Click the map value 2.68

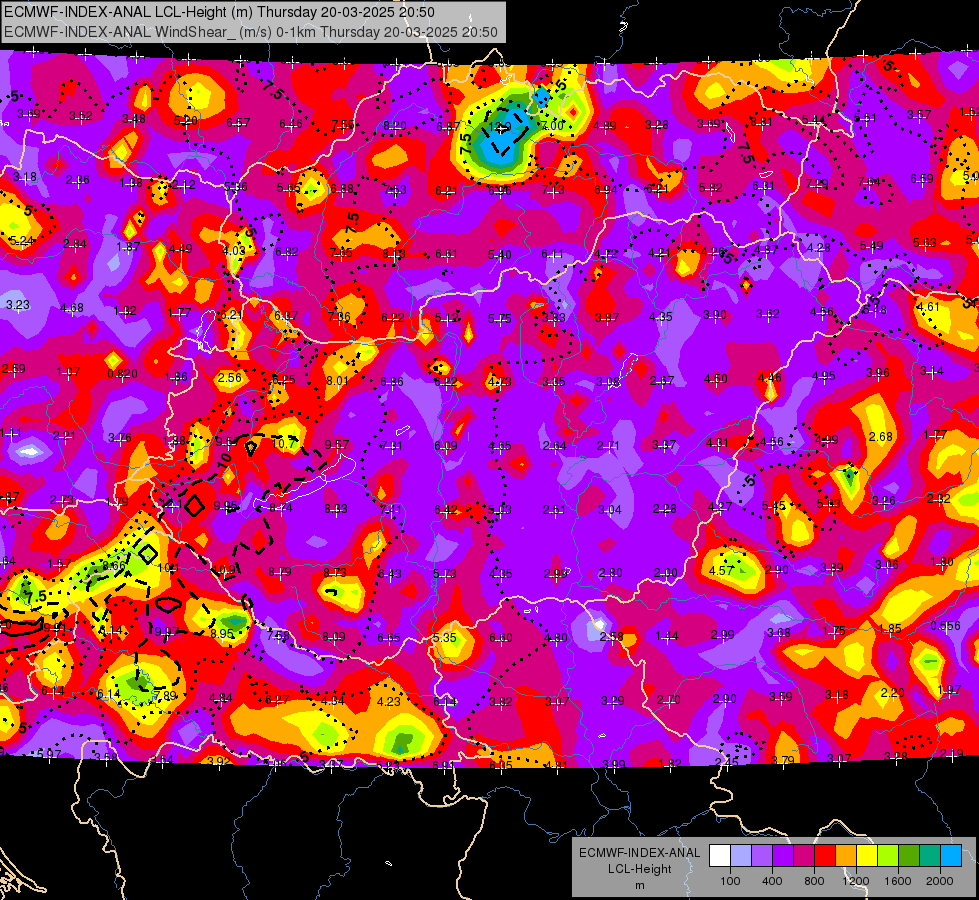click(x=880, y=437)
